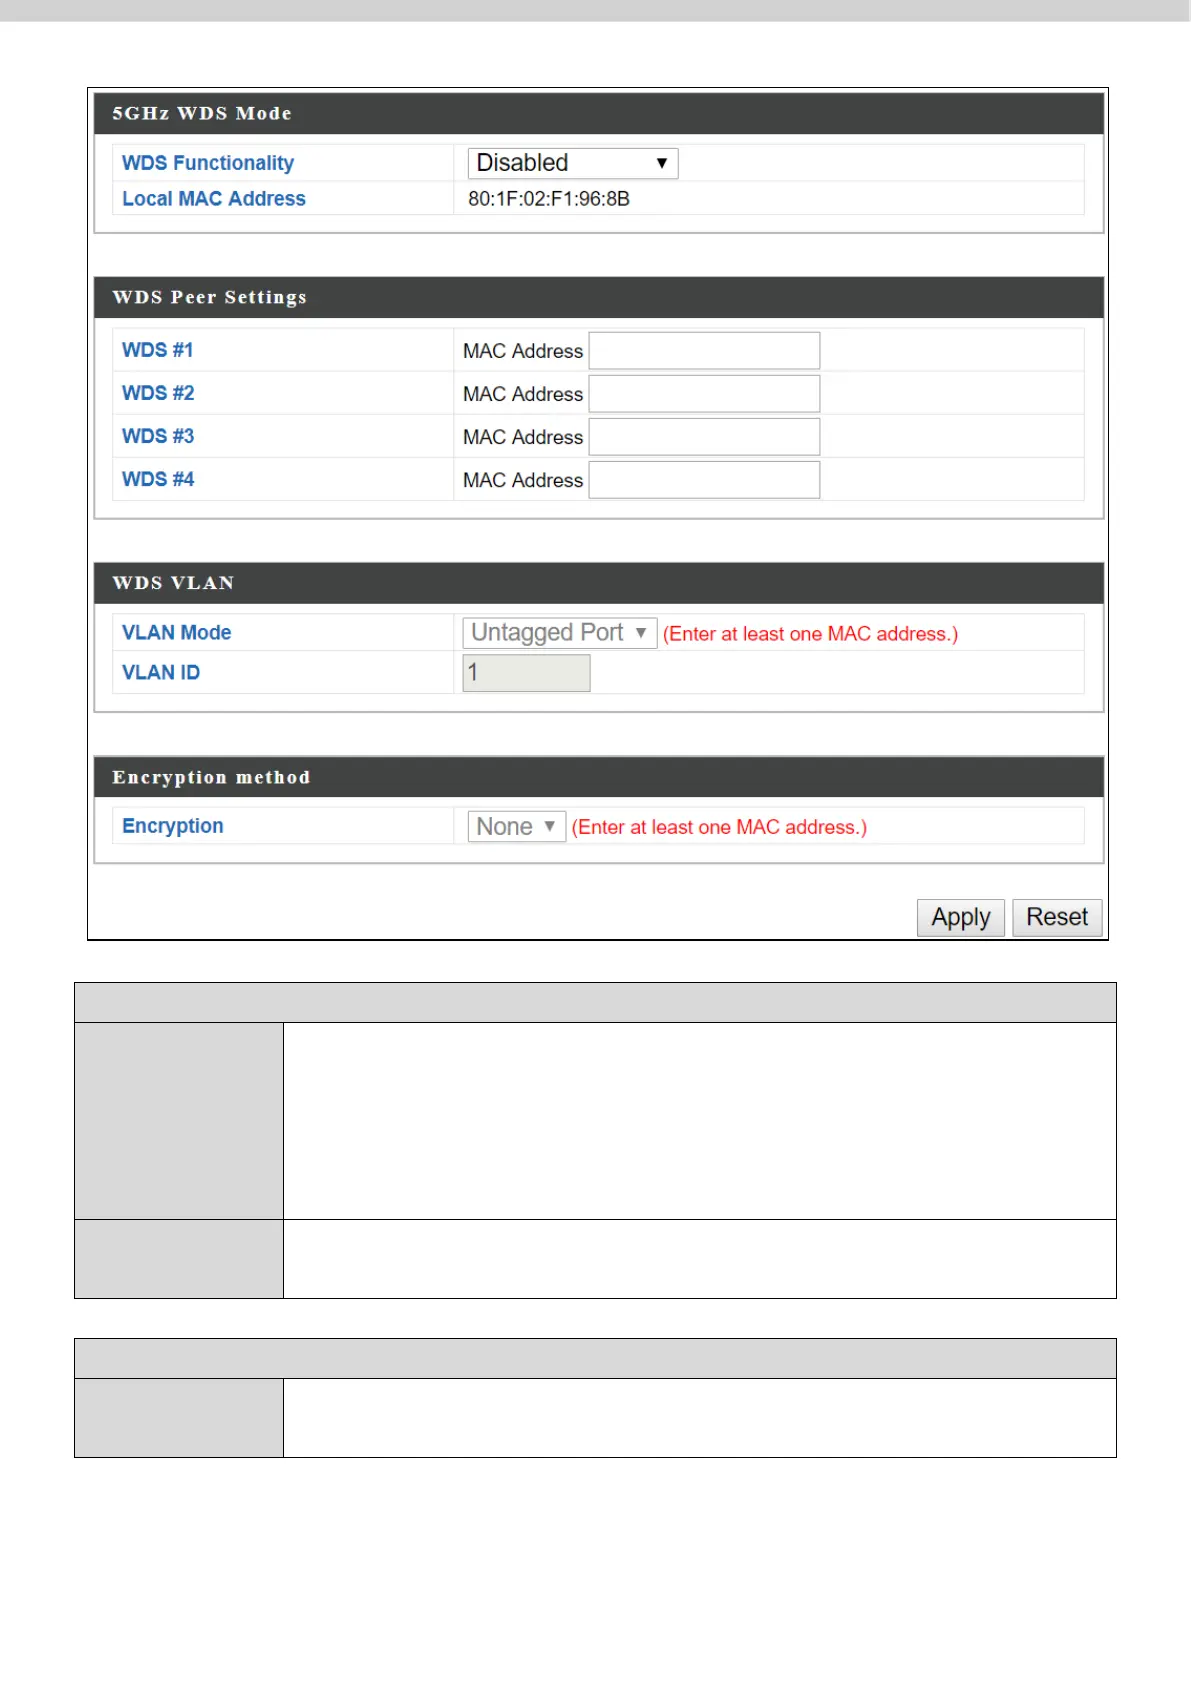
Task: Click the Apply button
Action: pos(961,918)
